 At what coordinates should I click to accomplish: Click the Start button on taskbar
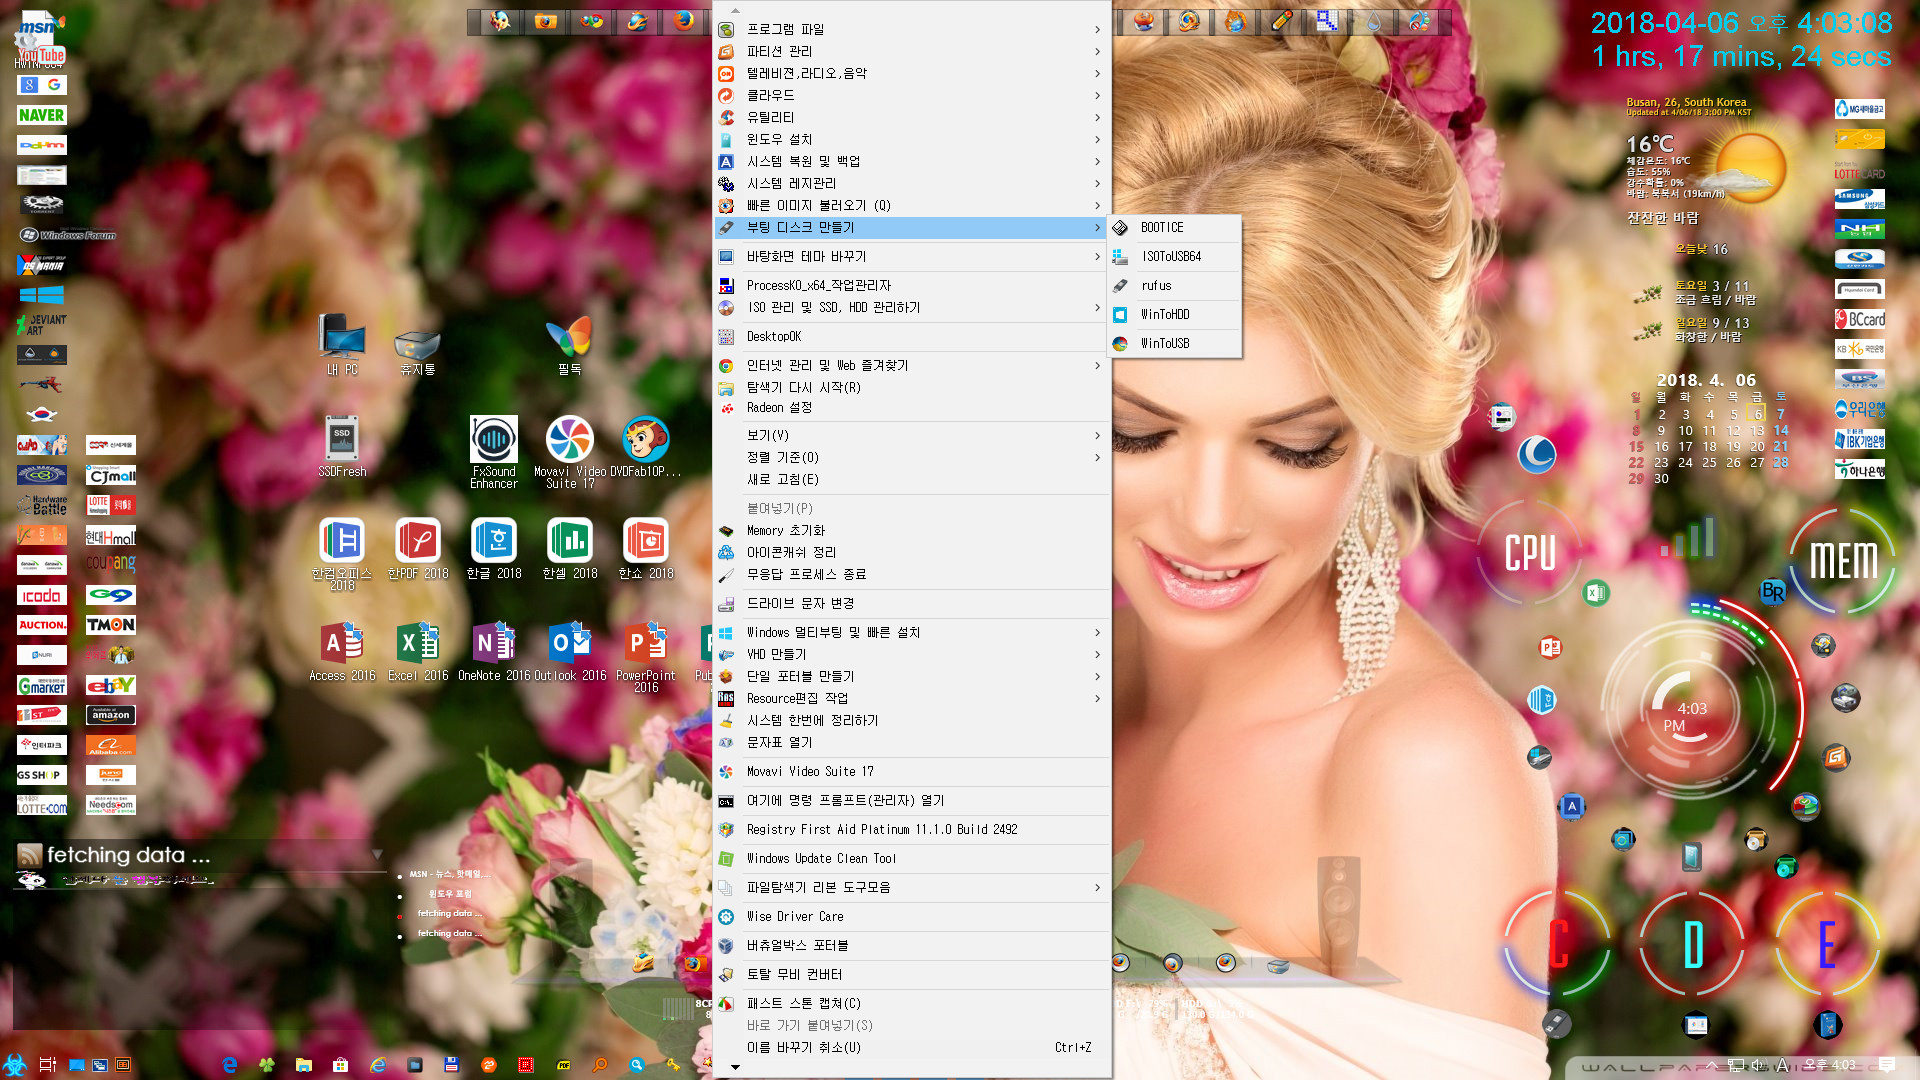tap(15, 1065)
